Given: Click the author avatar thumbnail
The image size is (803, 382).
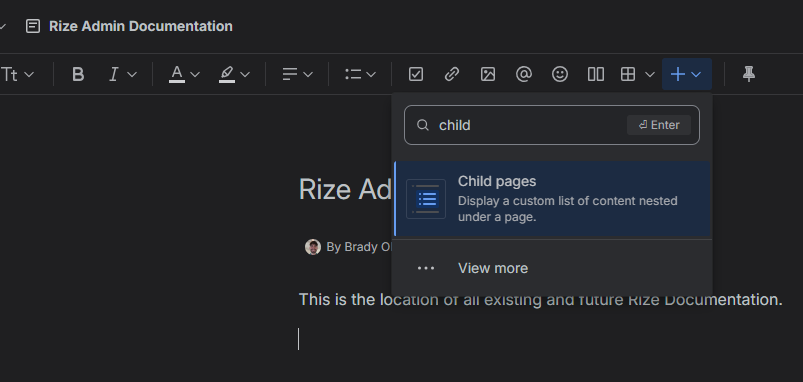Looking at the screenshot, I should (x=312, y=247).
